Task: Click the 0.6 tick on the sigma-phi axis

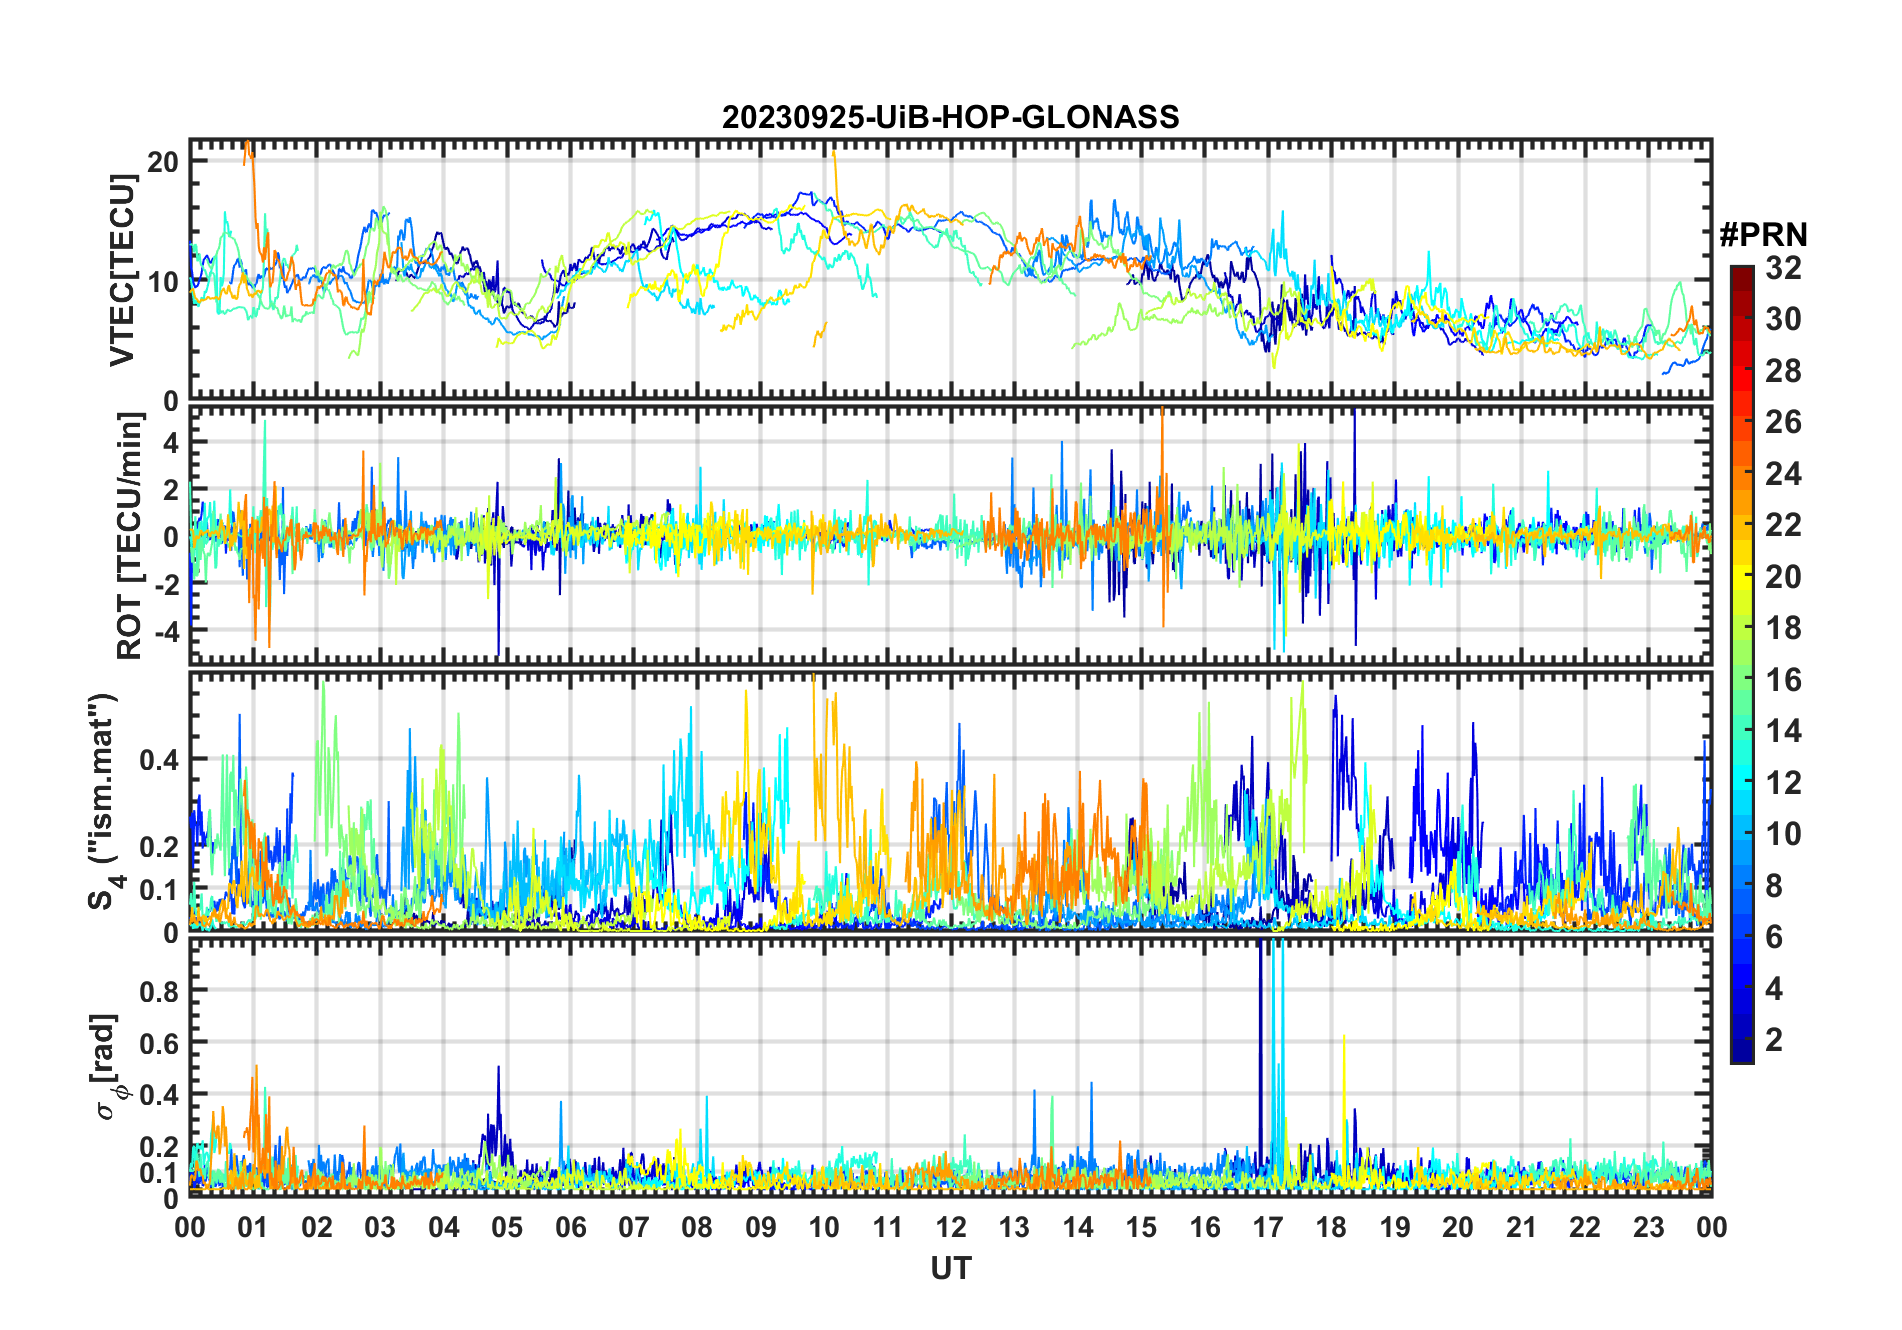Action: click(160, 1043)
